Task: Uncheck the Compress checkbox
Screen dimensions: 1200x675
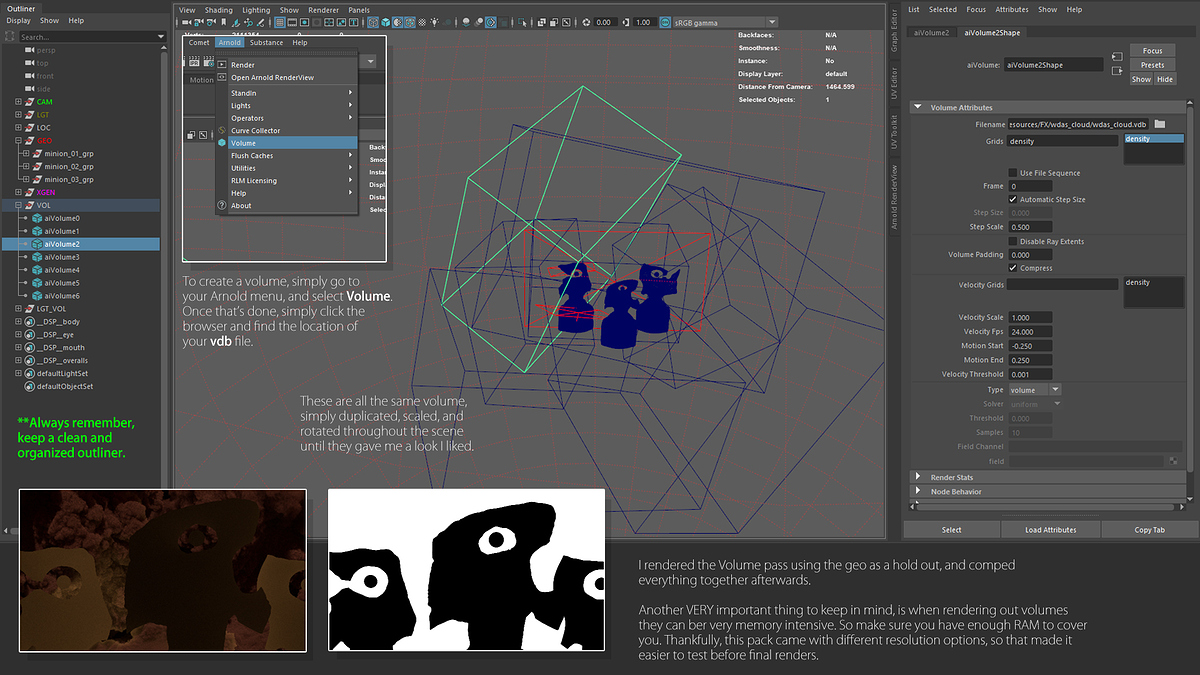Action: (1013, 268)
